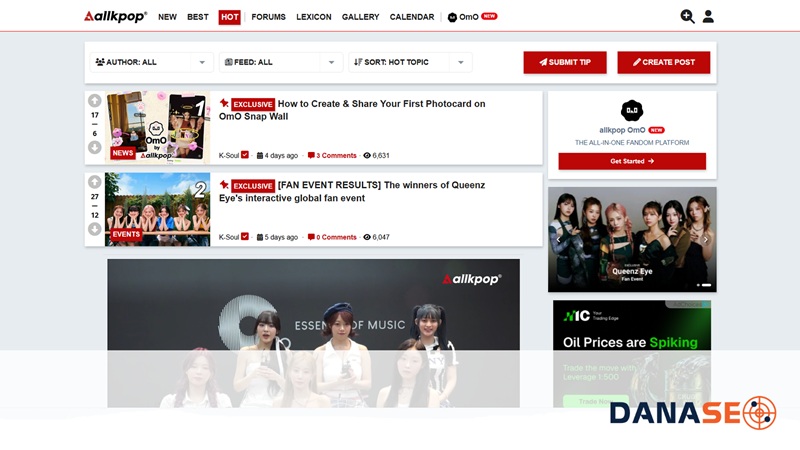Upvote the OmO Snap Wall photocard post

click(x=94, y=101)
